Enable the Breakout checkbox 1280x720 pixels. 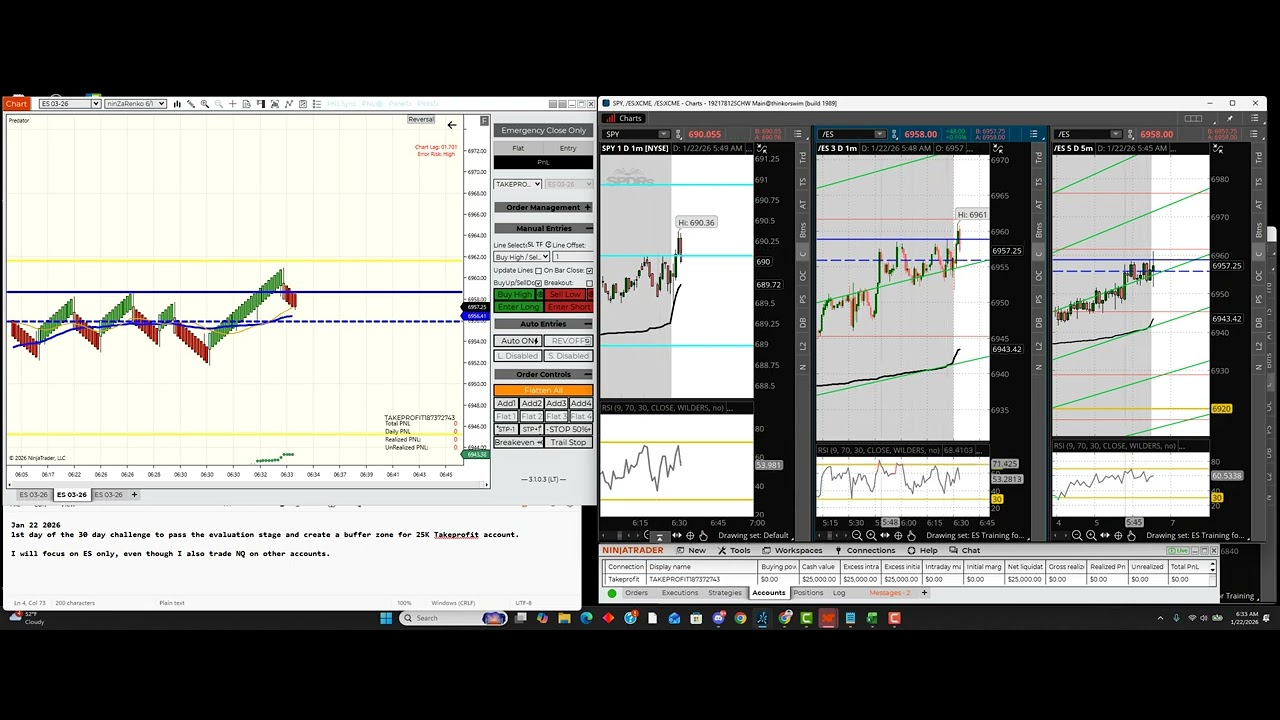tap(589, 283)
